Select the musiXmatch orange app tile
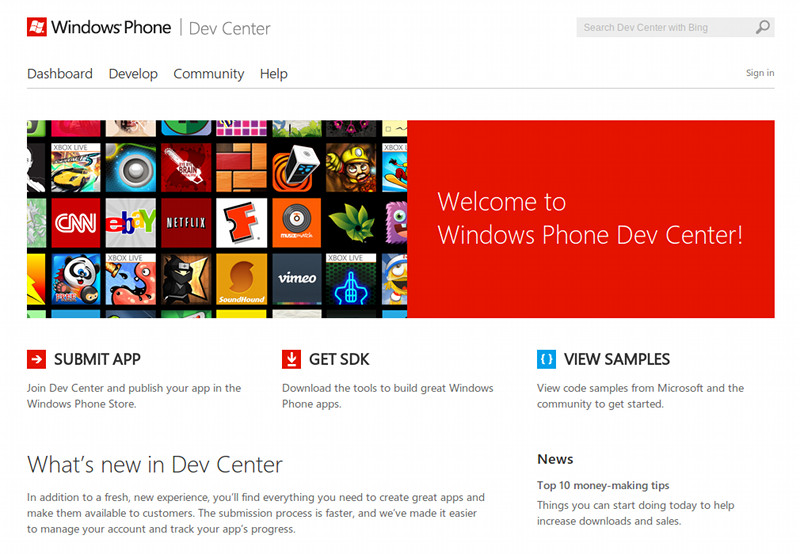This screenshot has width=800, height=554. pos(296,223)
